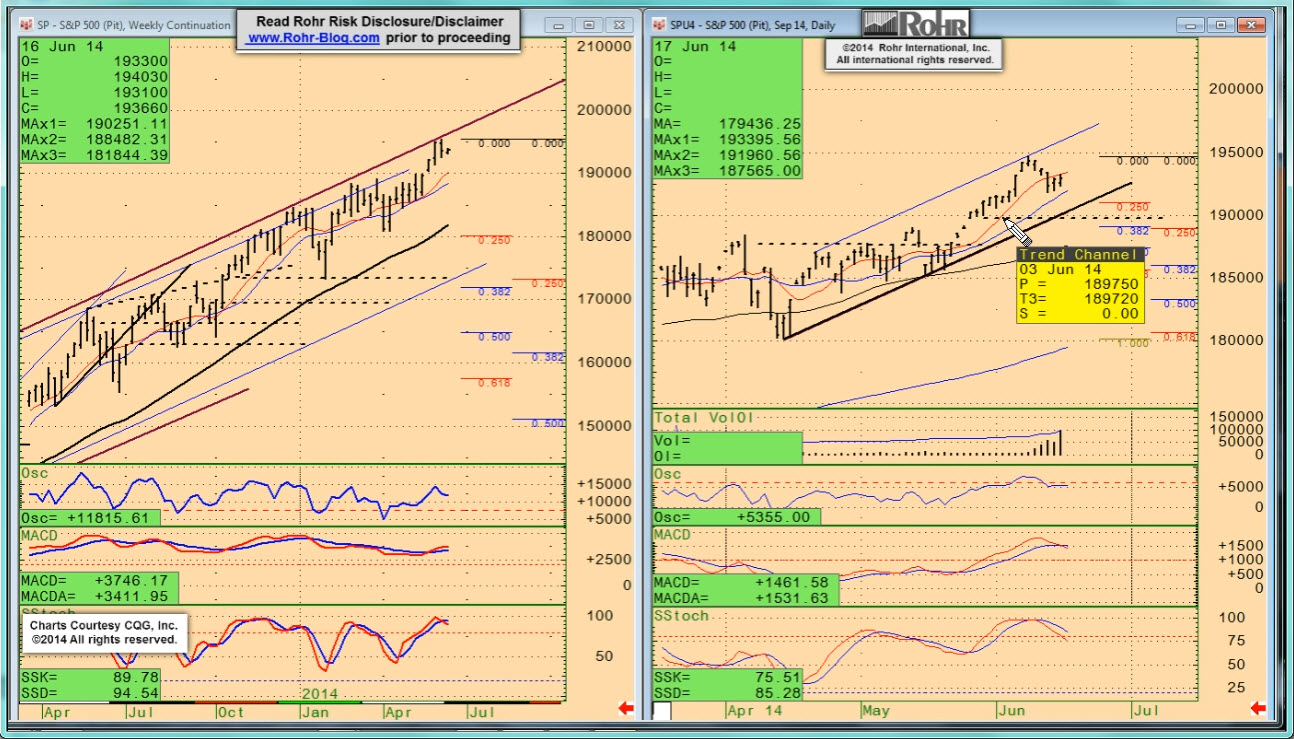Close the weekly SP chart window
The image size is (1294, 739).
(x=619, y=24)
